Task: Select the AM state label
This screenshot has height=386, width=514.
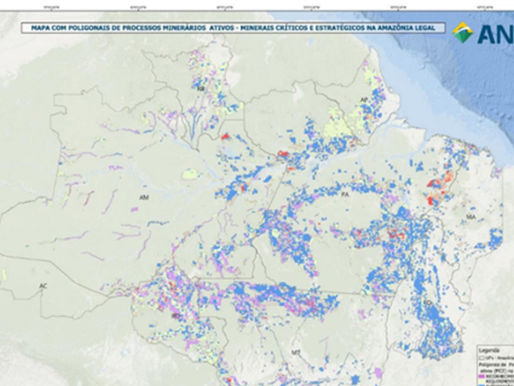Action: [144, 197]
